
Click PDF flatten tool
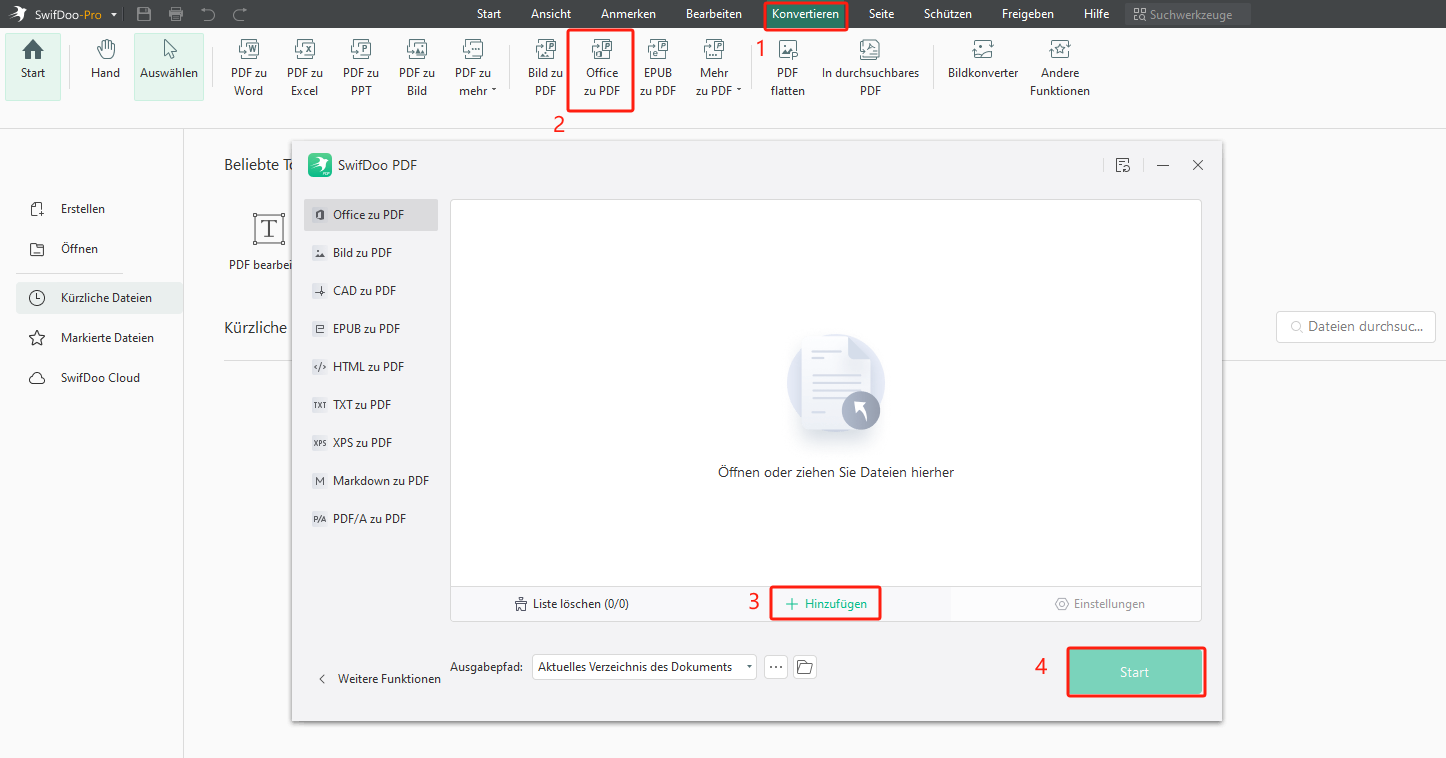click(788, 68)
